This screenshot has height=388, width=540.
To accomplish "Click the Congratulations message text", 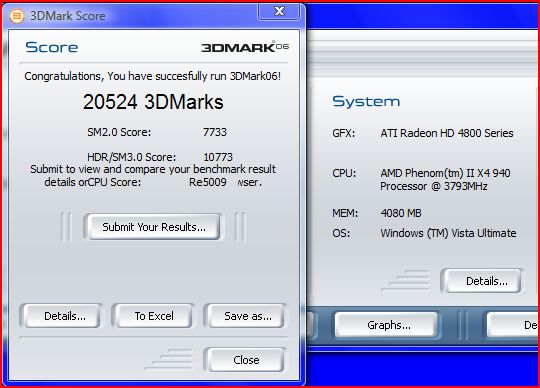I will [153, 76].
